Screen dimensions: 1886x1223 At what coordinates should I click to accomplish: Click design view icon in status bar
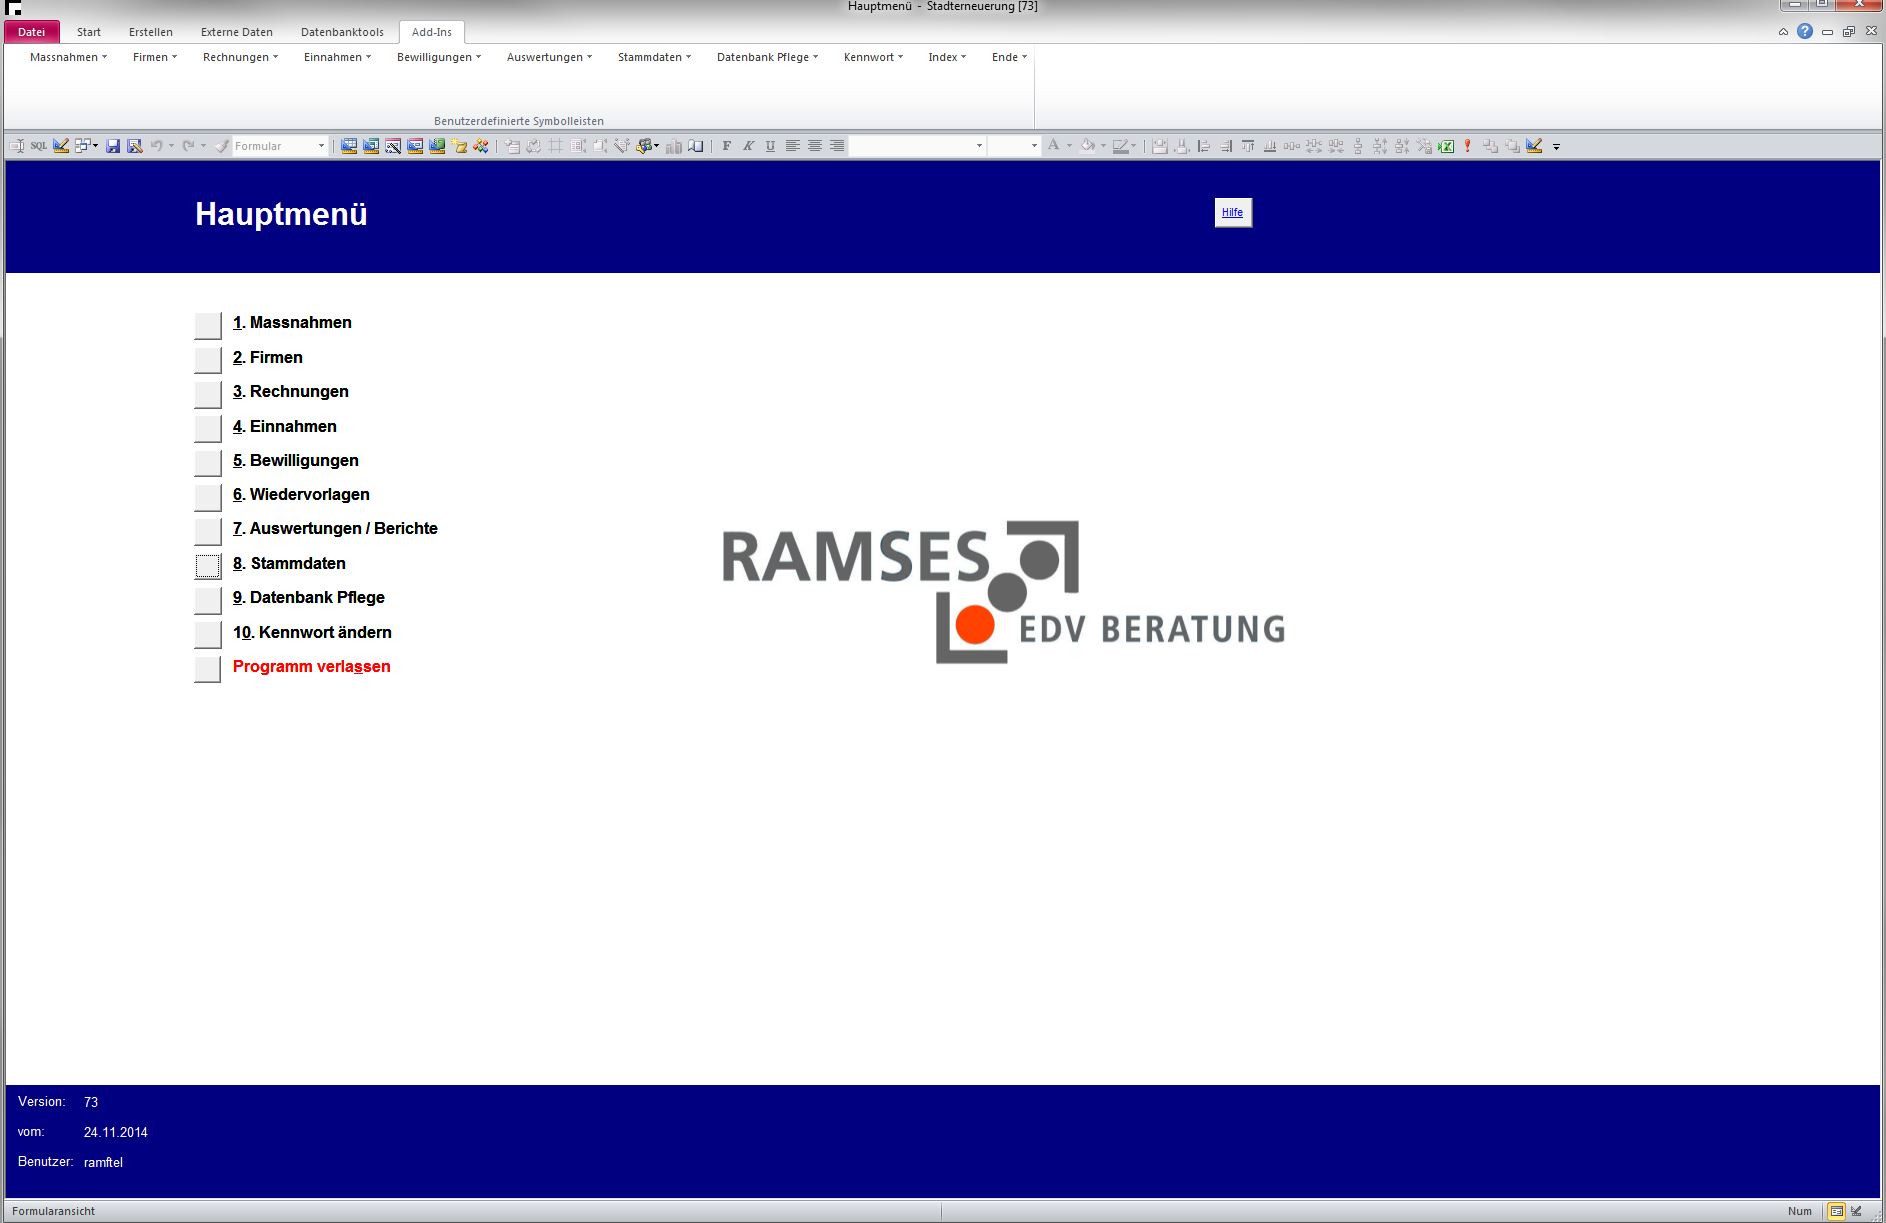point(1858,1211)
